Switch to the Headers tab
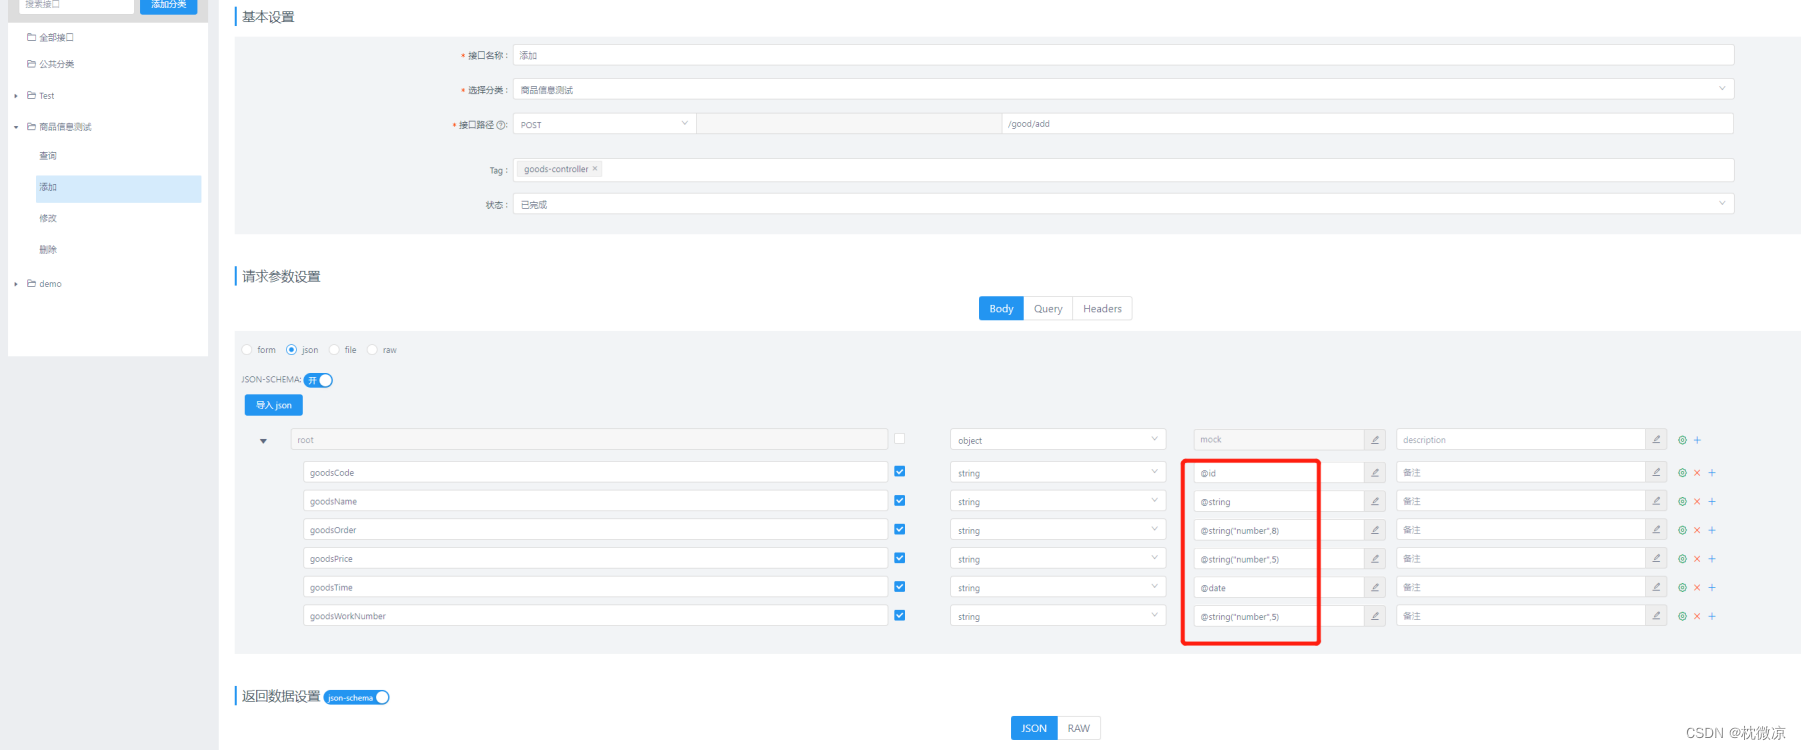Screen dimensions: 1801x750 click(x=1102, y=309)
